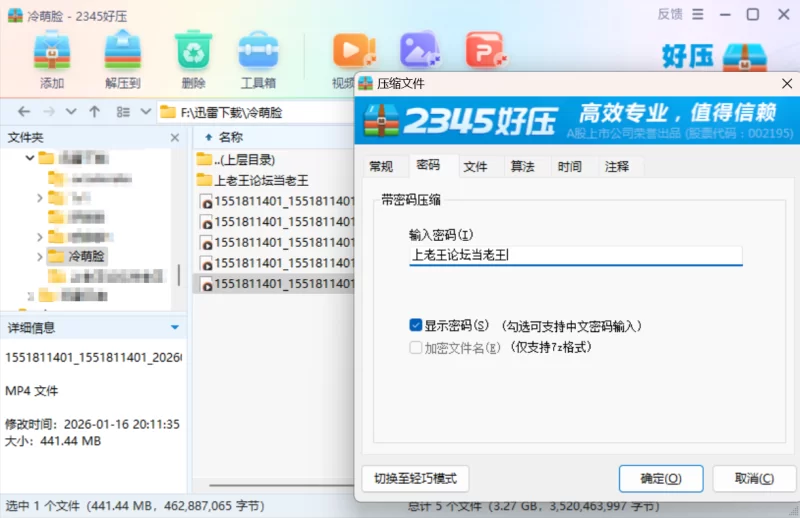Collapse the 详细信息 details panel arrow
The height and width of the screenshot is (518, 800).
click(x=175, y=327)
